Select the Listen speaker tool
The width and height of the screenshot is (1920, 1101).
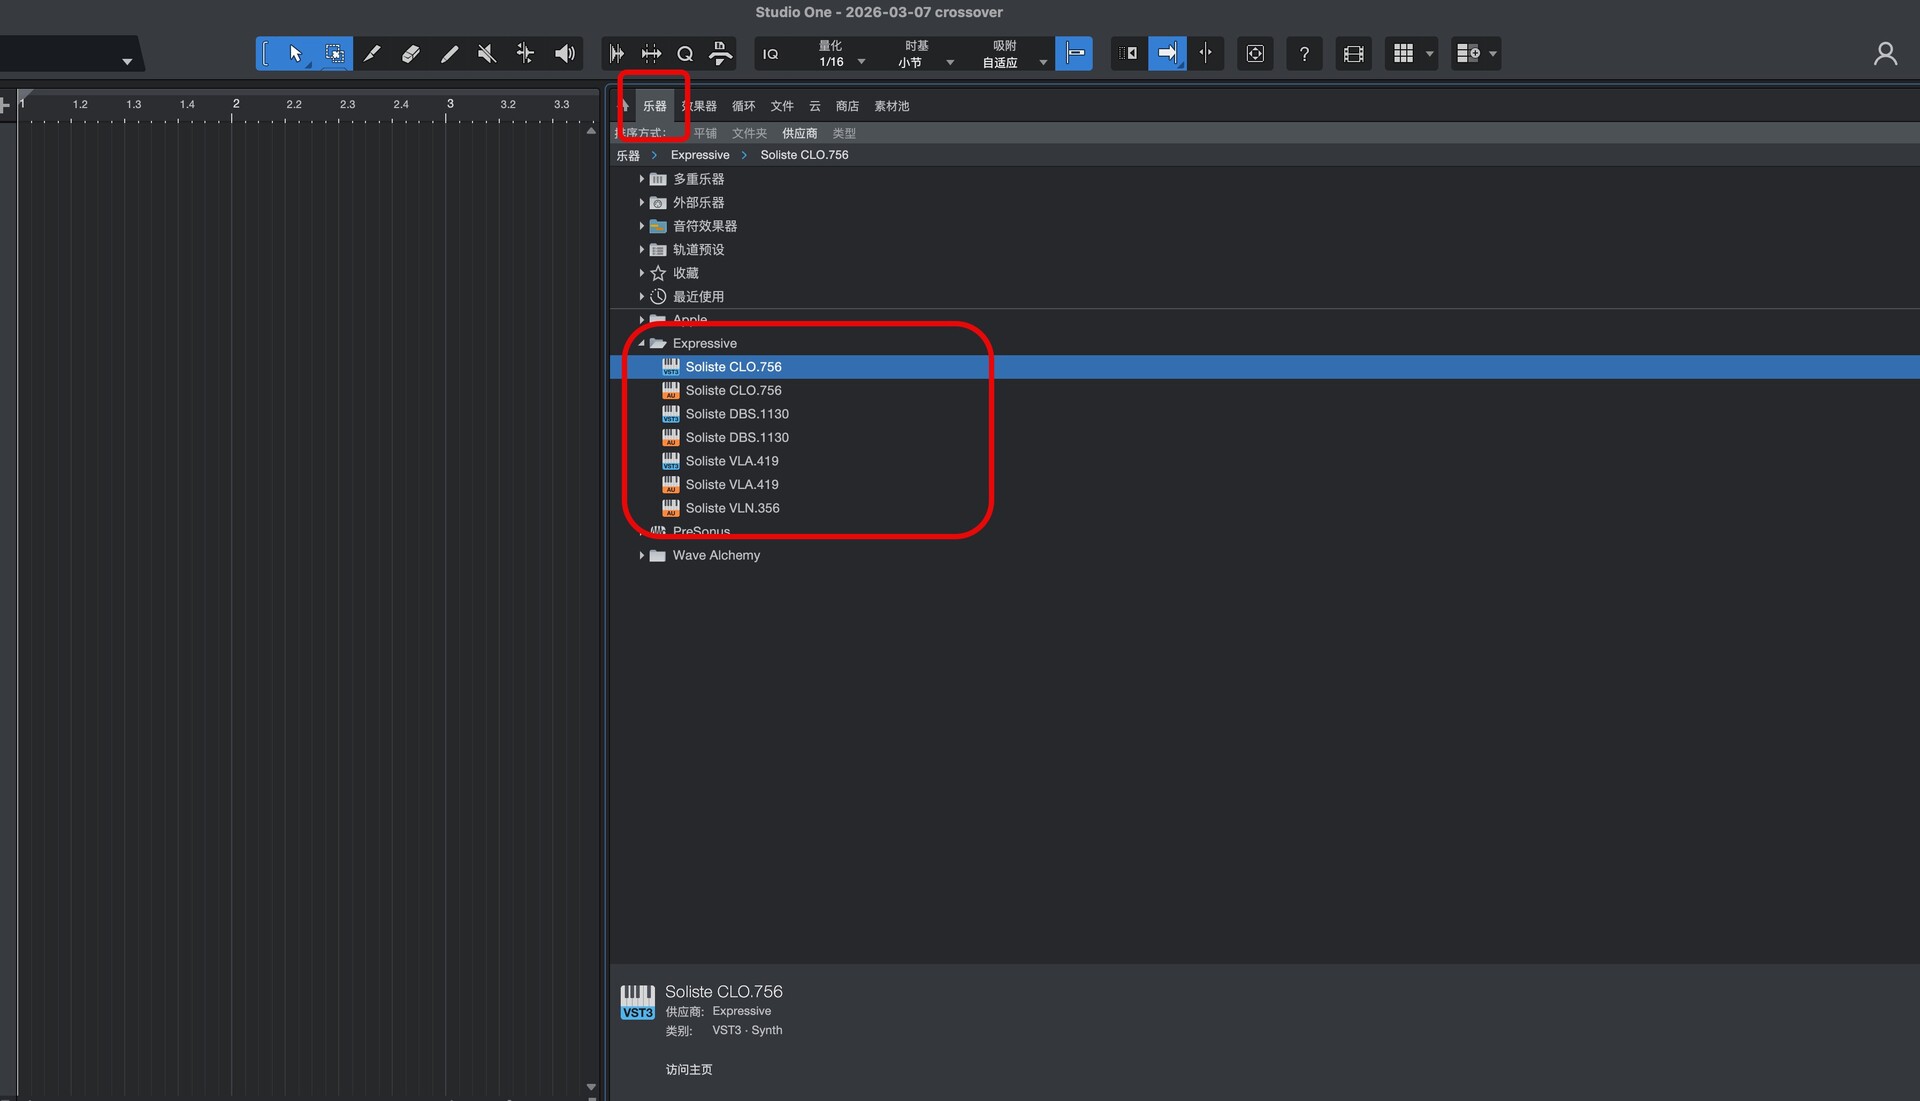point(565,54)
